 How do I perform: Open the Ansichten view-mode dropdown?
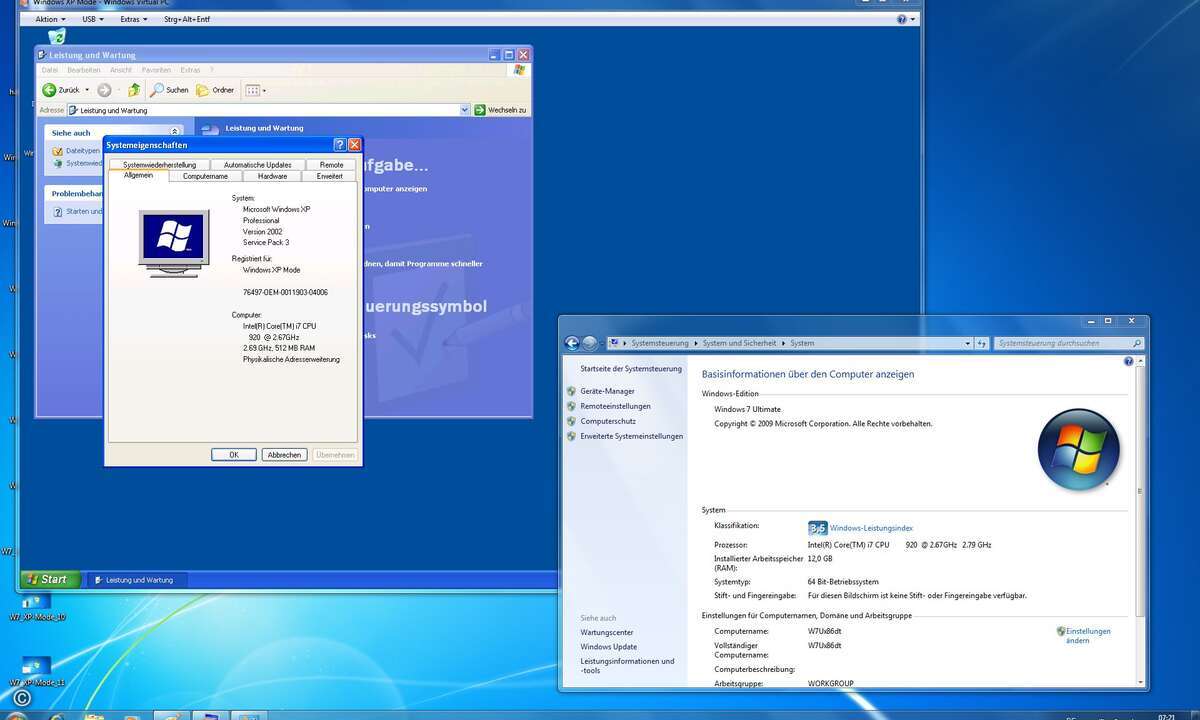pyautogui.click(x=255, y=90)
